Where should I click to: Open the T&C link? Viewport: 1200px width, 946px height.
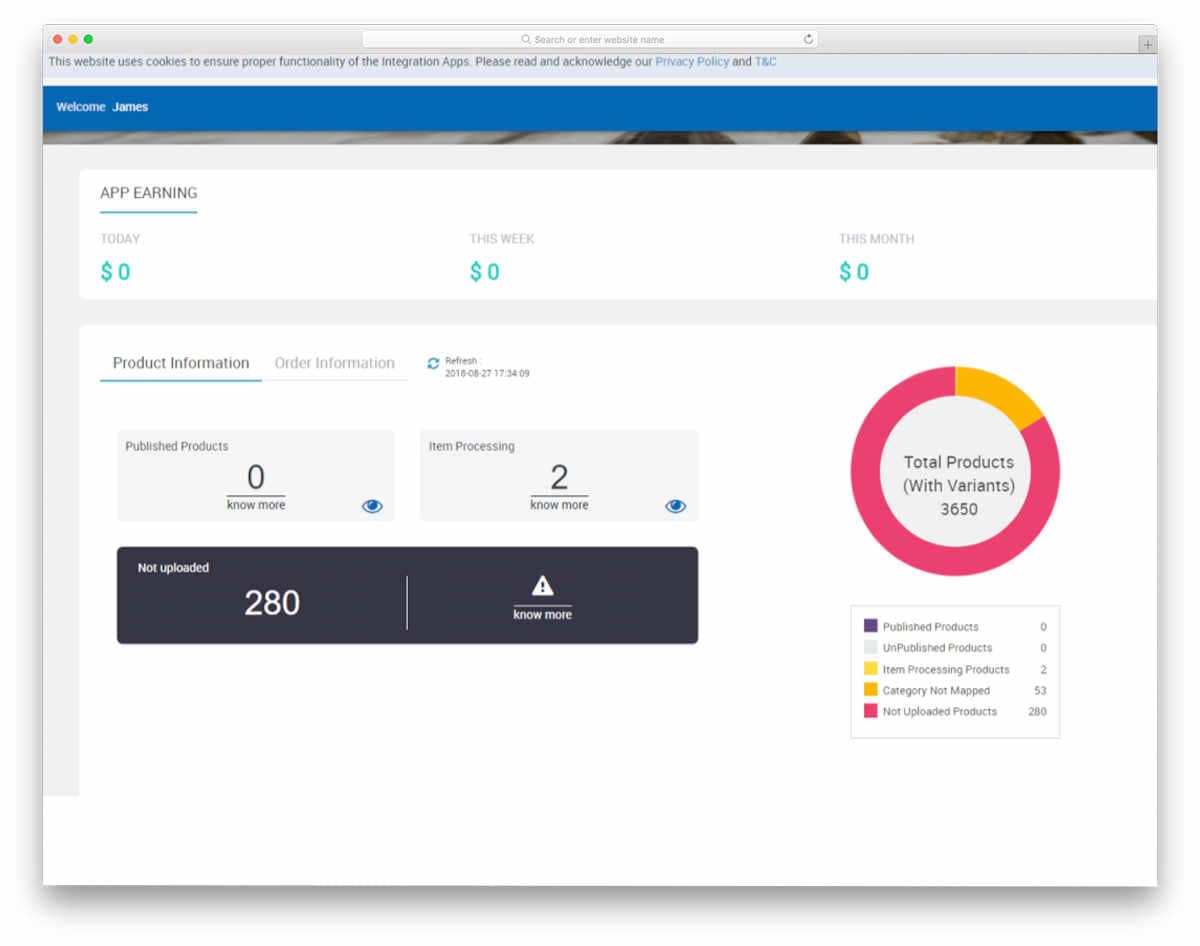765,62
